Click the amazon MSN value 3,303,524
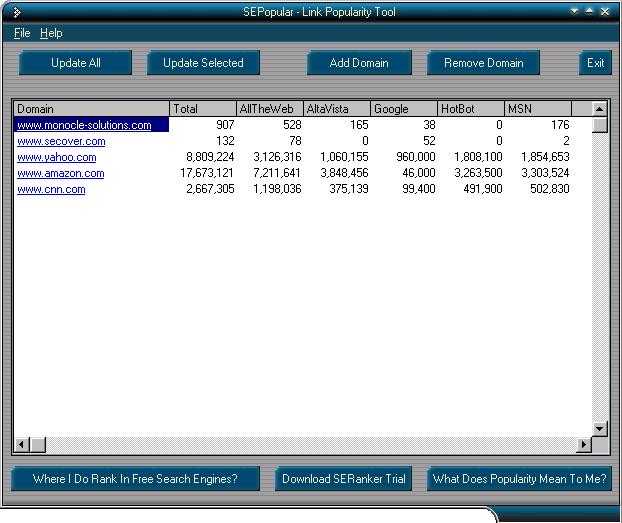This screenshot has width=622, height=523. (x=545, y=173)
